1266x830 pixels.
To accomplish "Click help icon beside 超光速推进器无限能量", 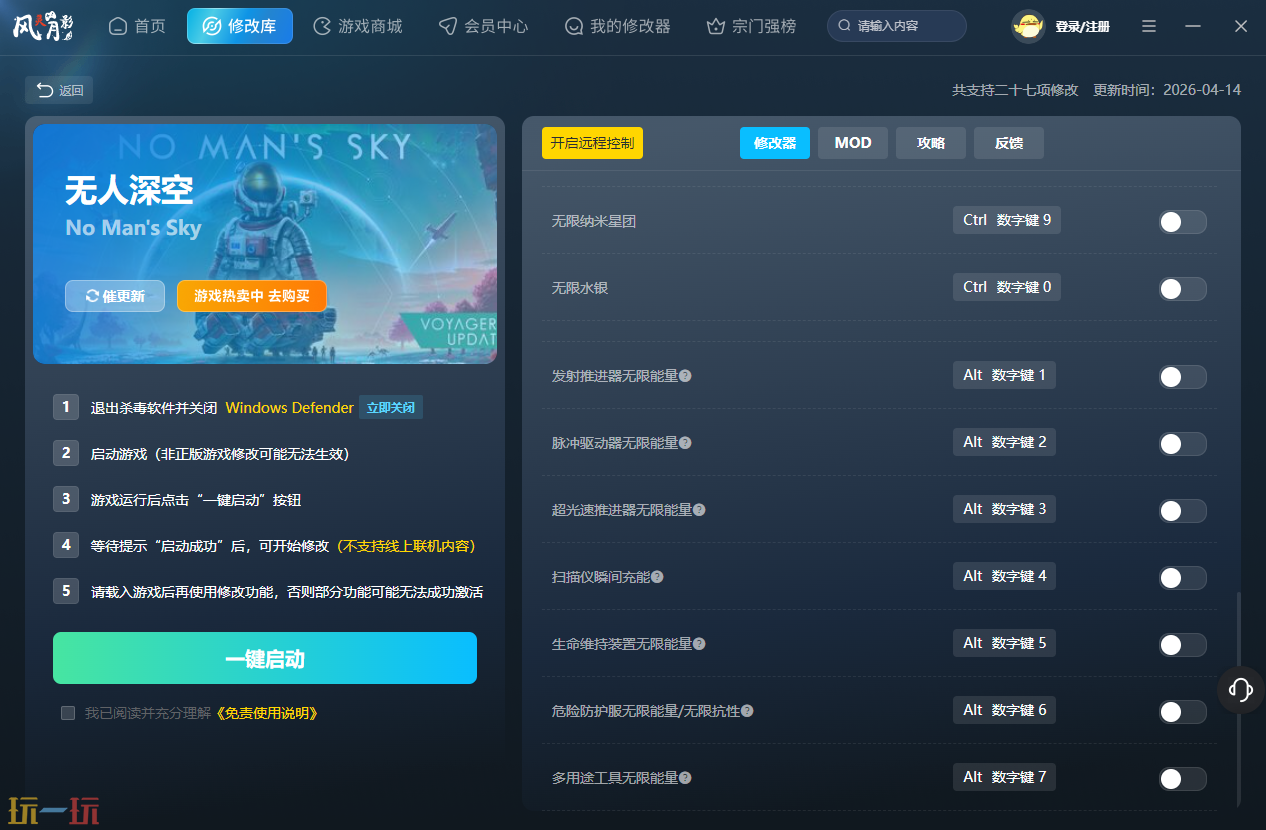I will [x=699, y=510].
